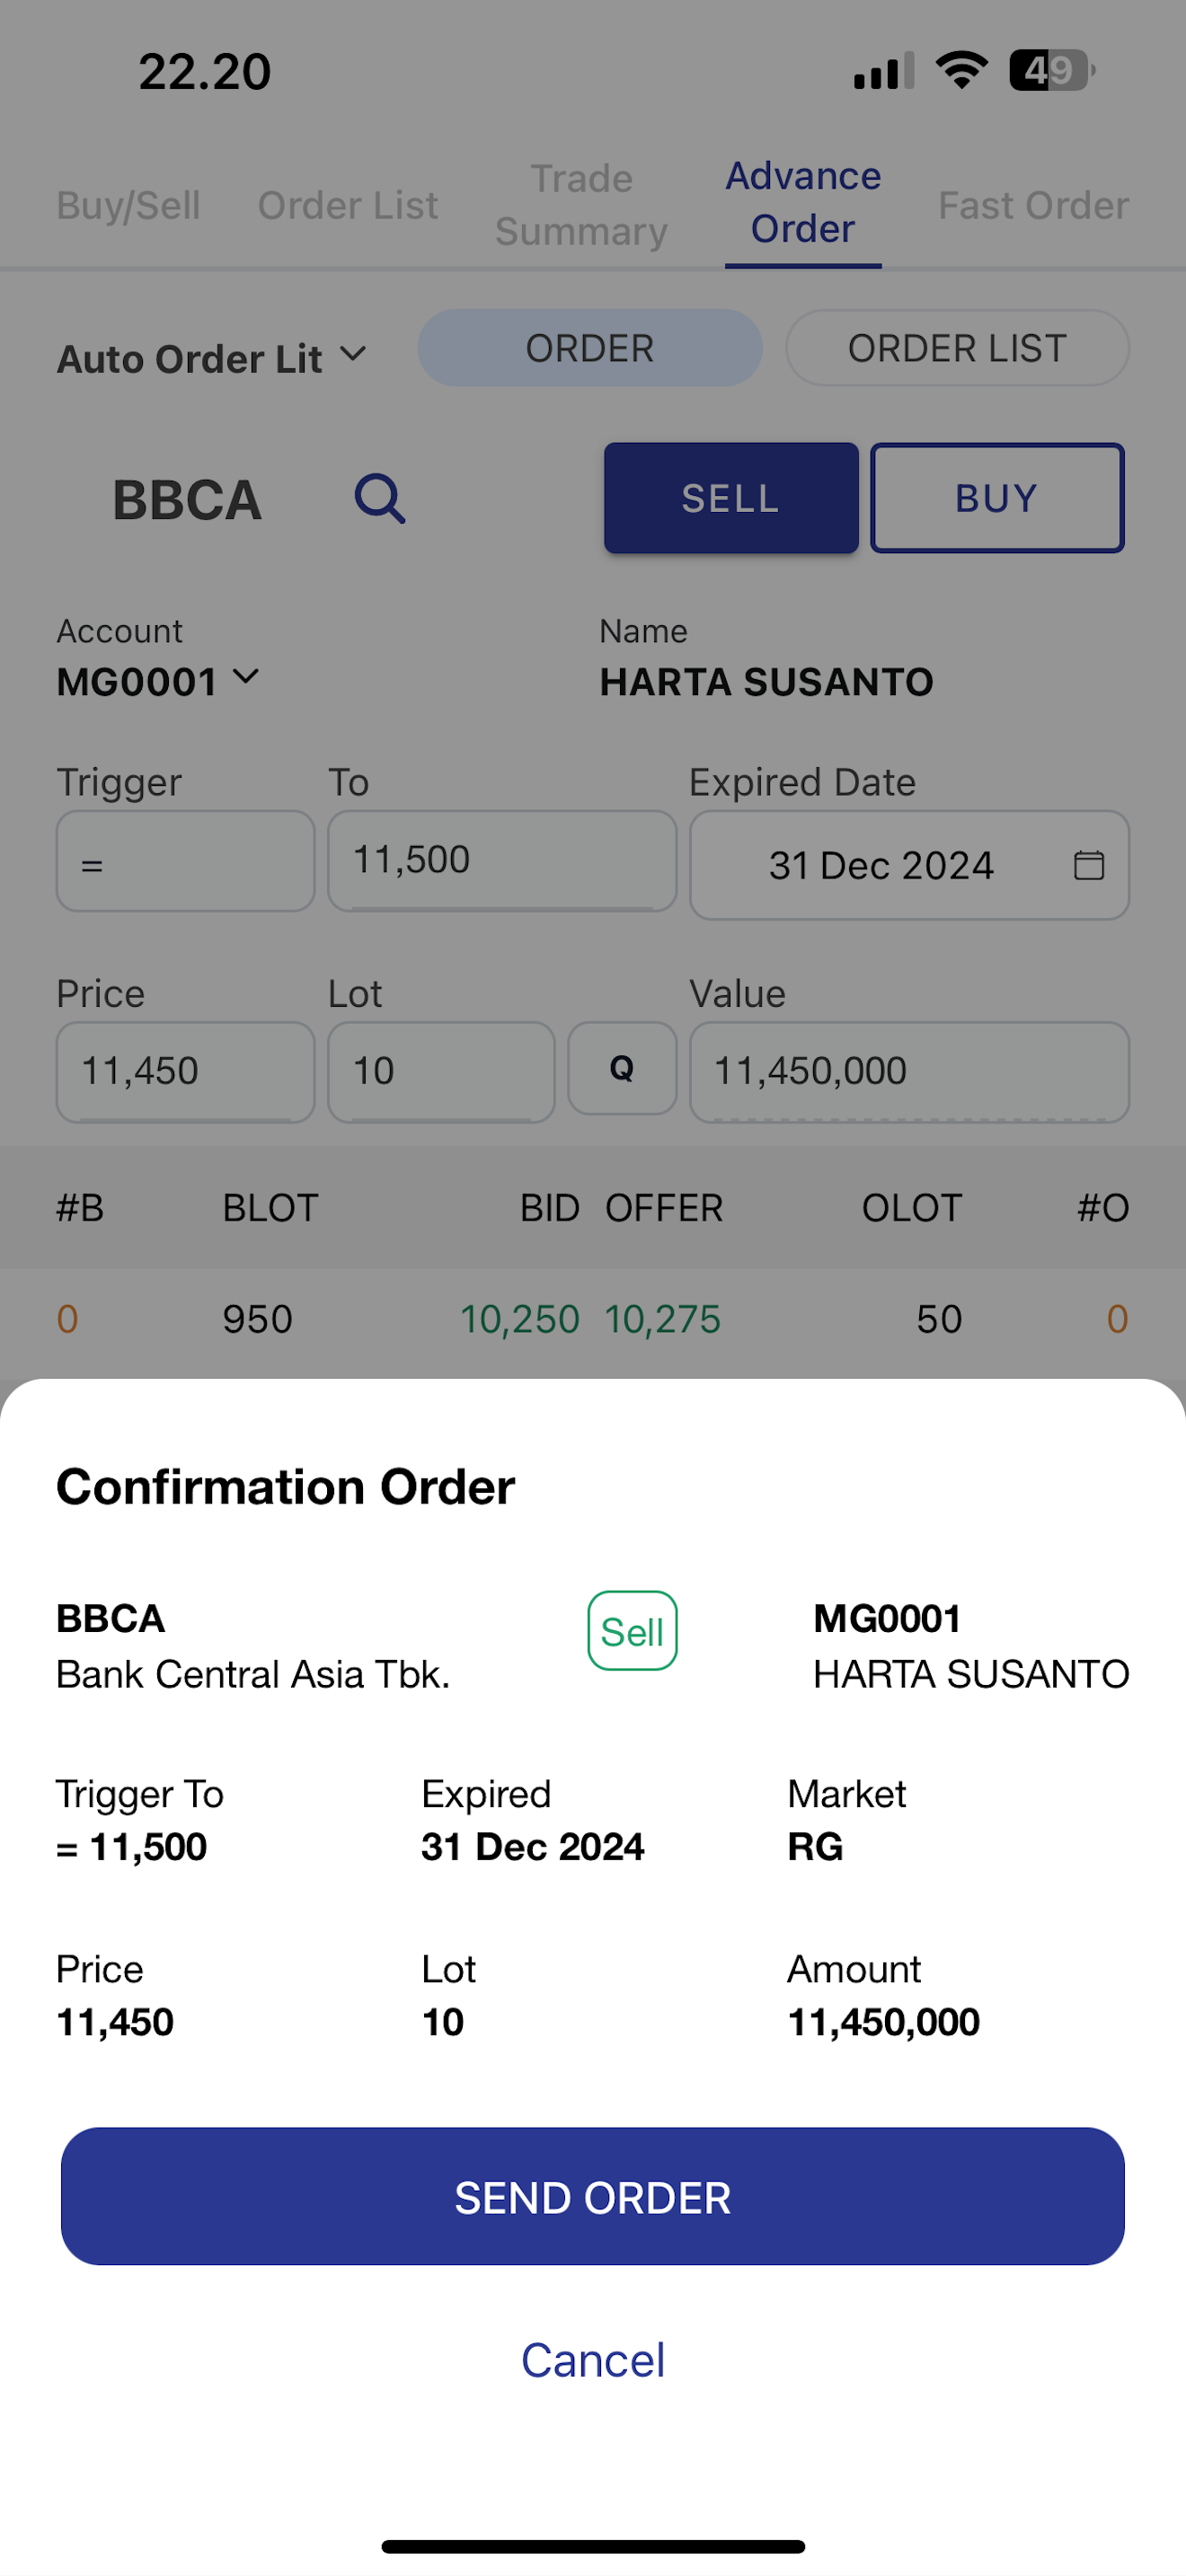1186x2576 pixels.
Task: Switch to the Fast Order tab
Action: pos(1033,205)
